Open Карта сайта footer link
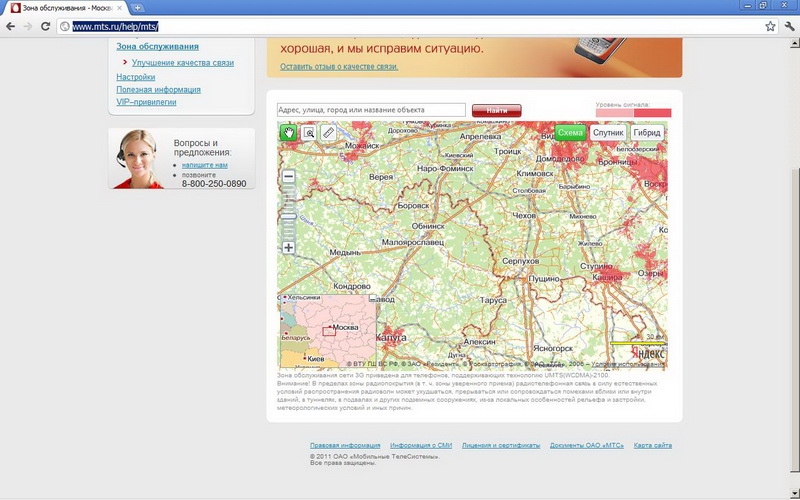This screenshot has width=800, height=500. (653, 445)
